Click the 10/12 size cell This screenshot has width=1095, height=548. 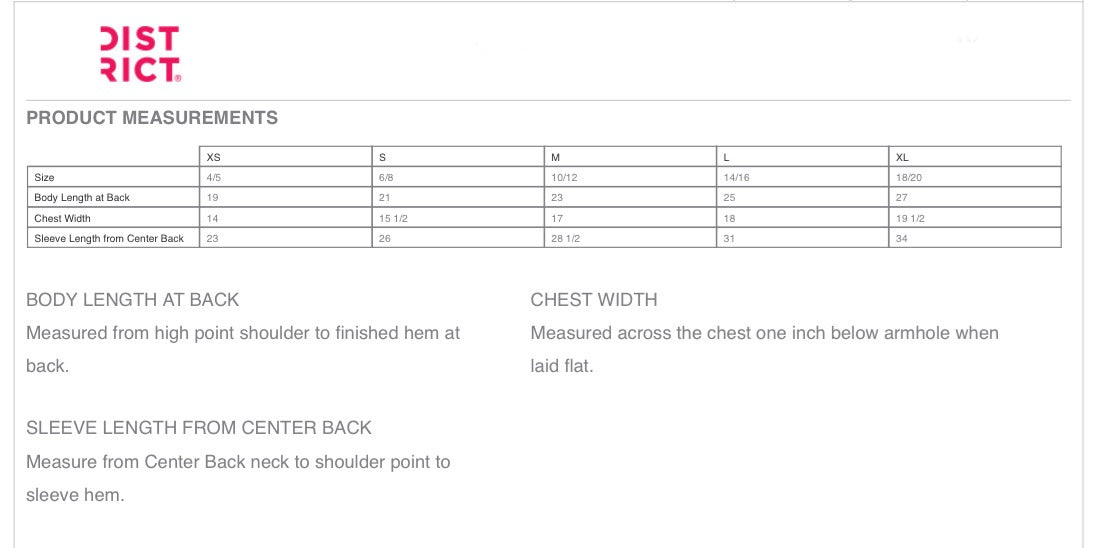pyautogui.click(x=563, y=177)
